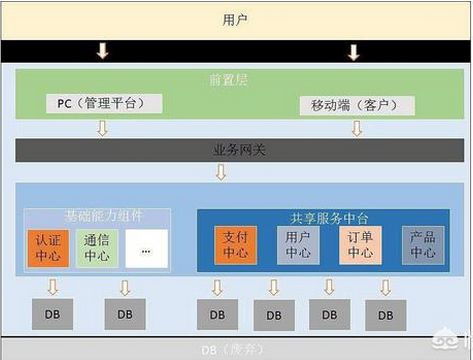Click the 共享服务中台 group title
This screenshot has width=473, height=360.
(329, 218)
